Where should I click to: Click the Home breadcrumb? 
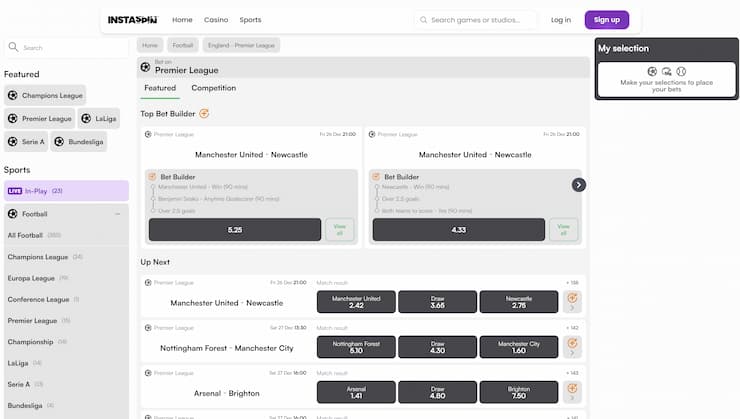coord(150,45)
